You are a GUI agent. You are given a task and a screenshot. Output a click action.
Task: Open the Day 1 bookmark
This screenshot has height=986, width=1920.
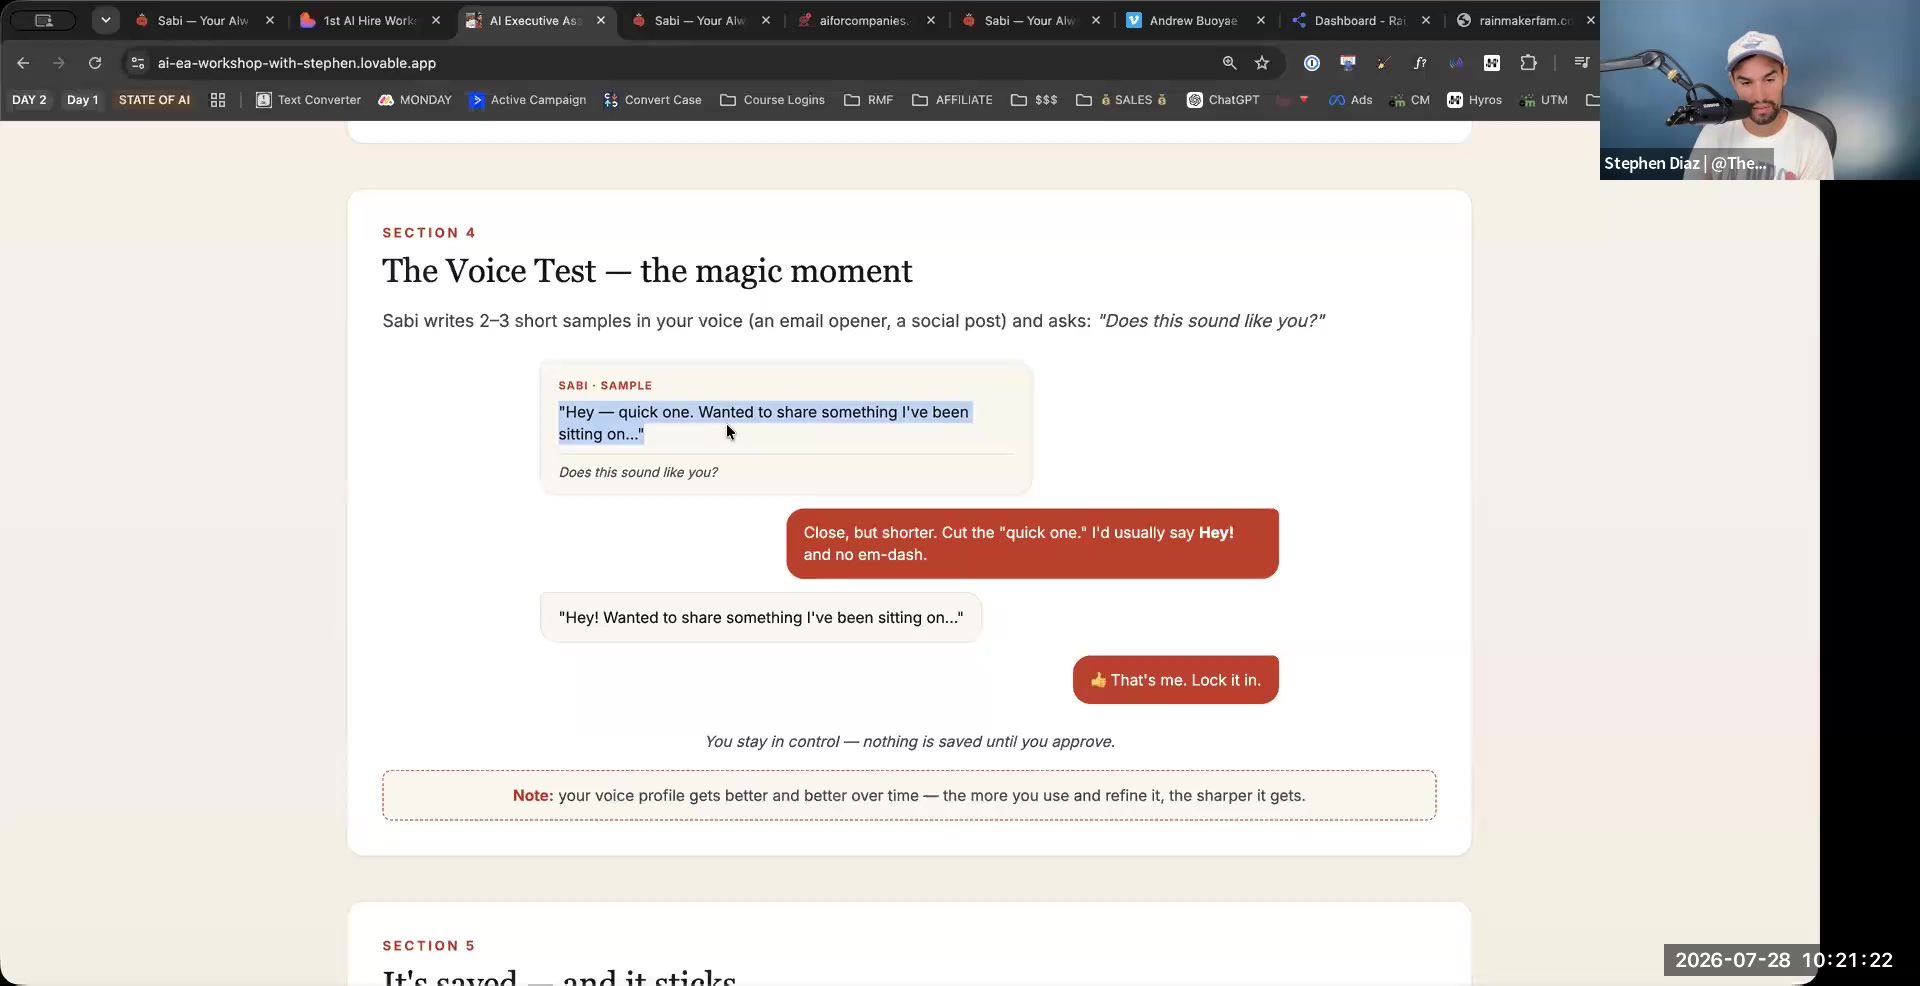tap(82, 100)
